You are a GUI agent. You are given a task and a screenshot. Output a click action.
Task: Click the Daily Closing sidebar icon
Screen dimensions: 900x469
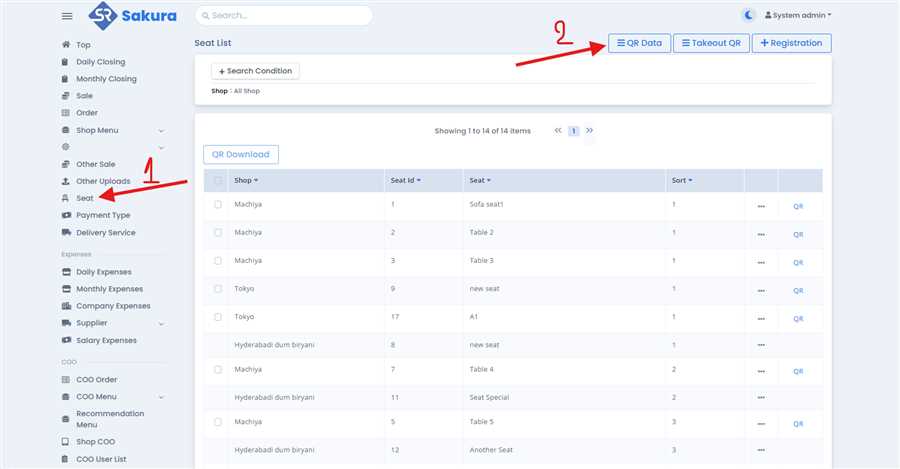(x=66, y=62)
